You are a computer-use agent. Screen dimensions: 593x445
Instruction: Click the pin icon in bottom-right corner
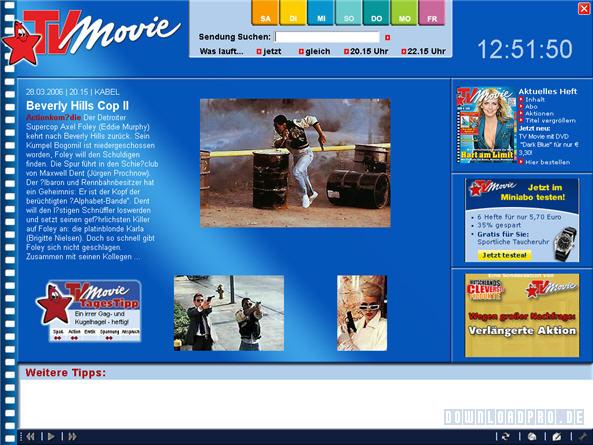[583, 437]
